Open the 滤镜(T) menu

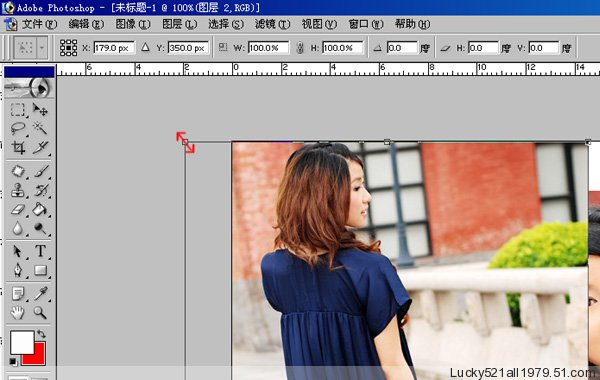[272, 24]
